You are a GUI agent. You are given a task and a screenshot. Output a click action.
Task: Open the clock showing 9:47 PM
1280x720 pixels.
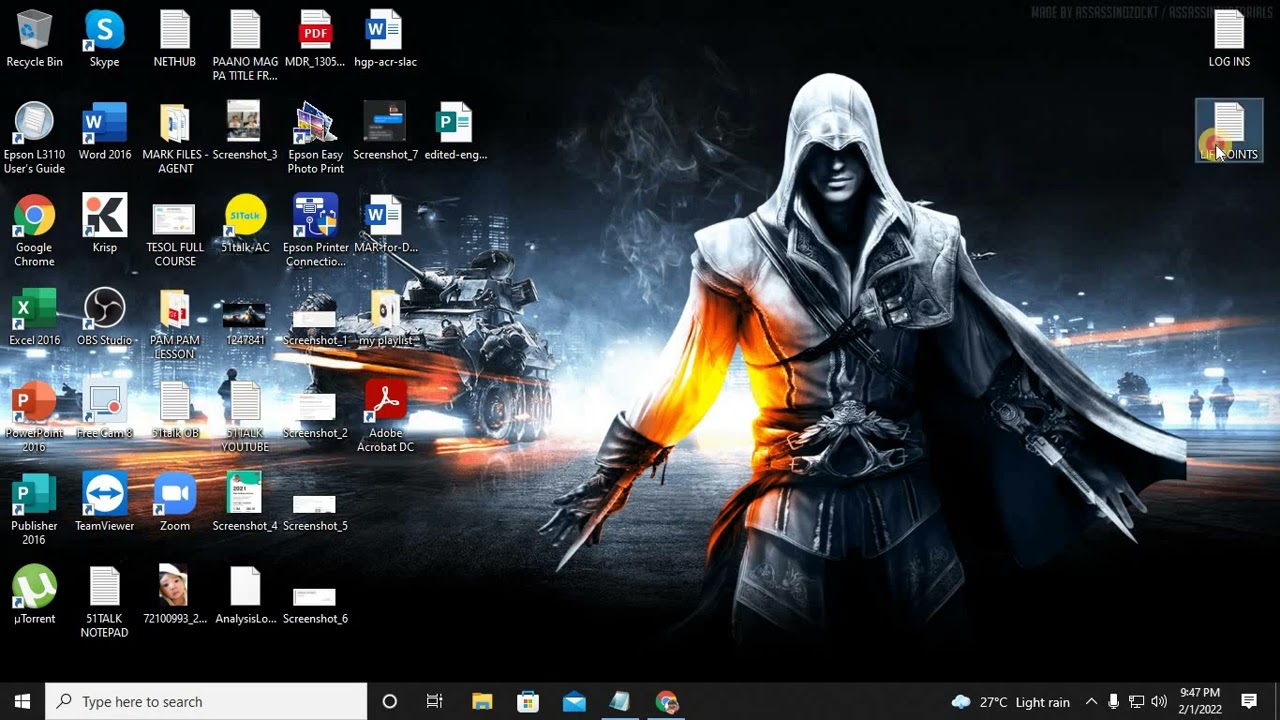point(1200,702)
